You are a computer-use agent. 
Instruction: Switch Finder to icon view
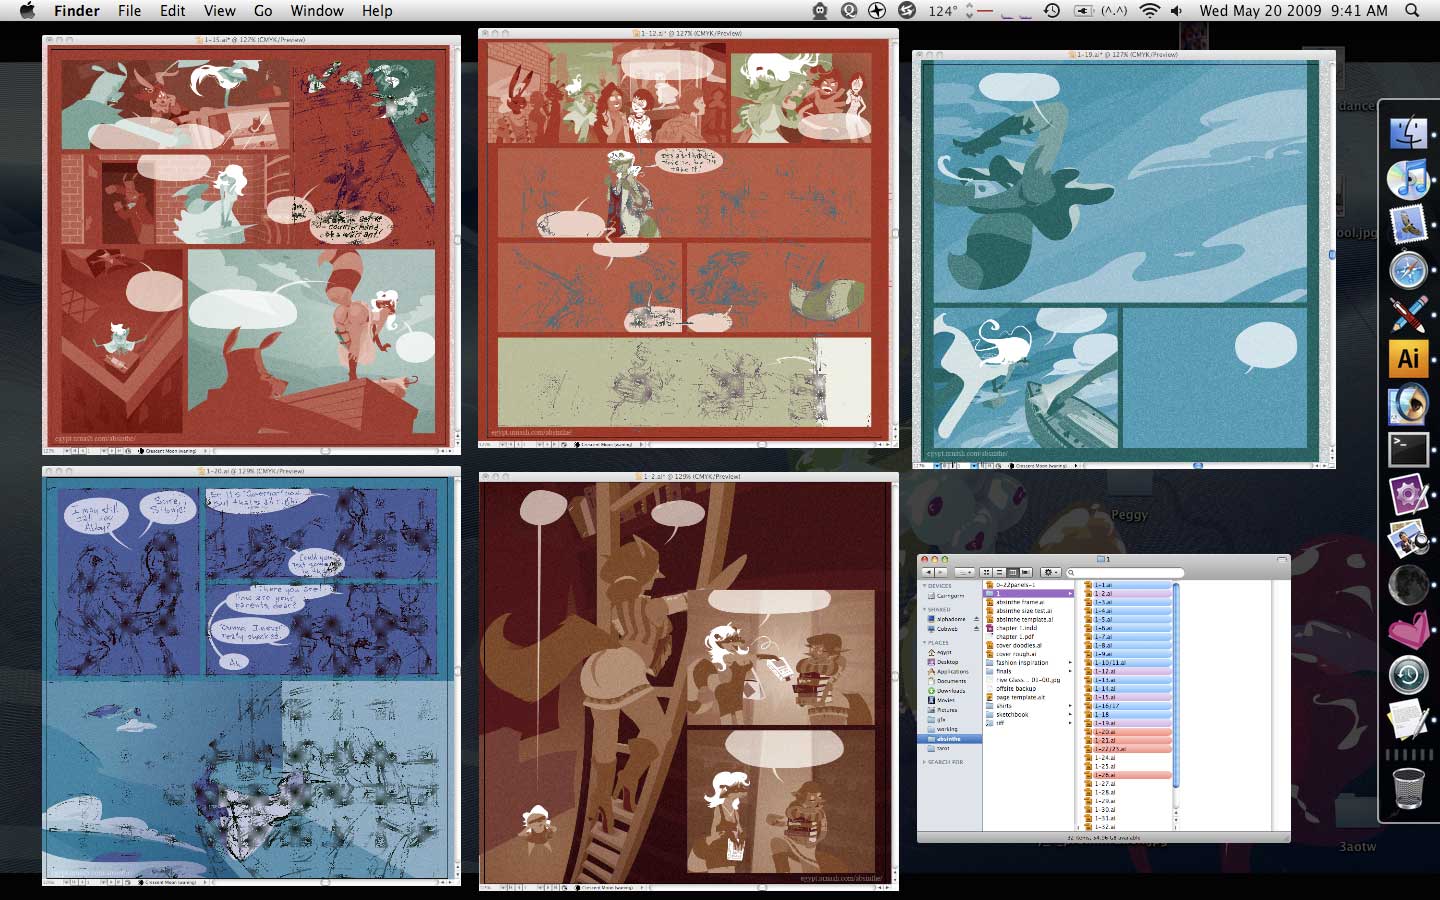pos(986,573)
